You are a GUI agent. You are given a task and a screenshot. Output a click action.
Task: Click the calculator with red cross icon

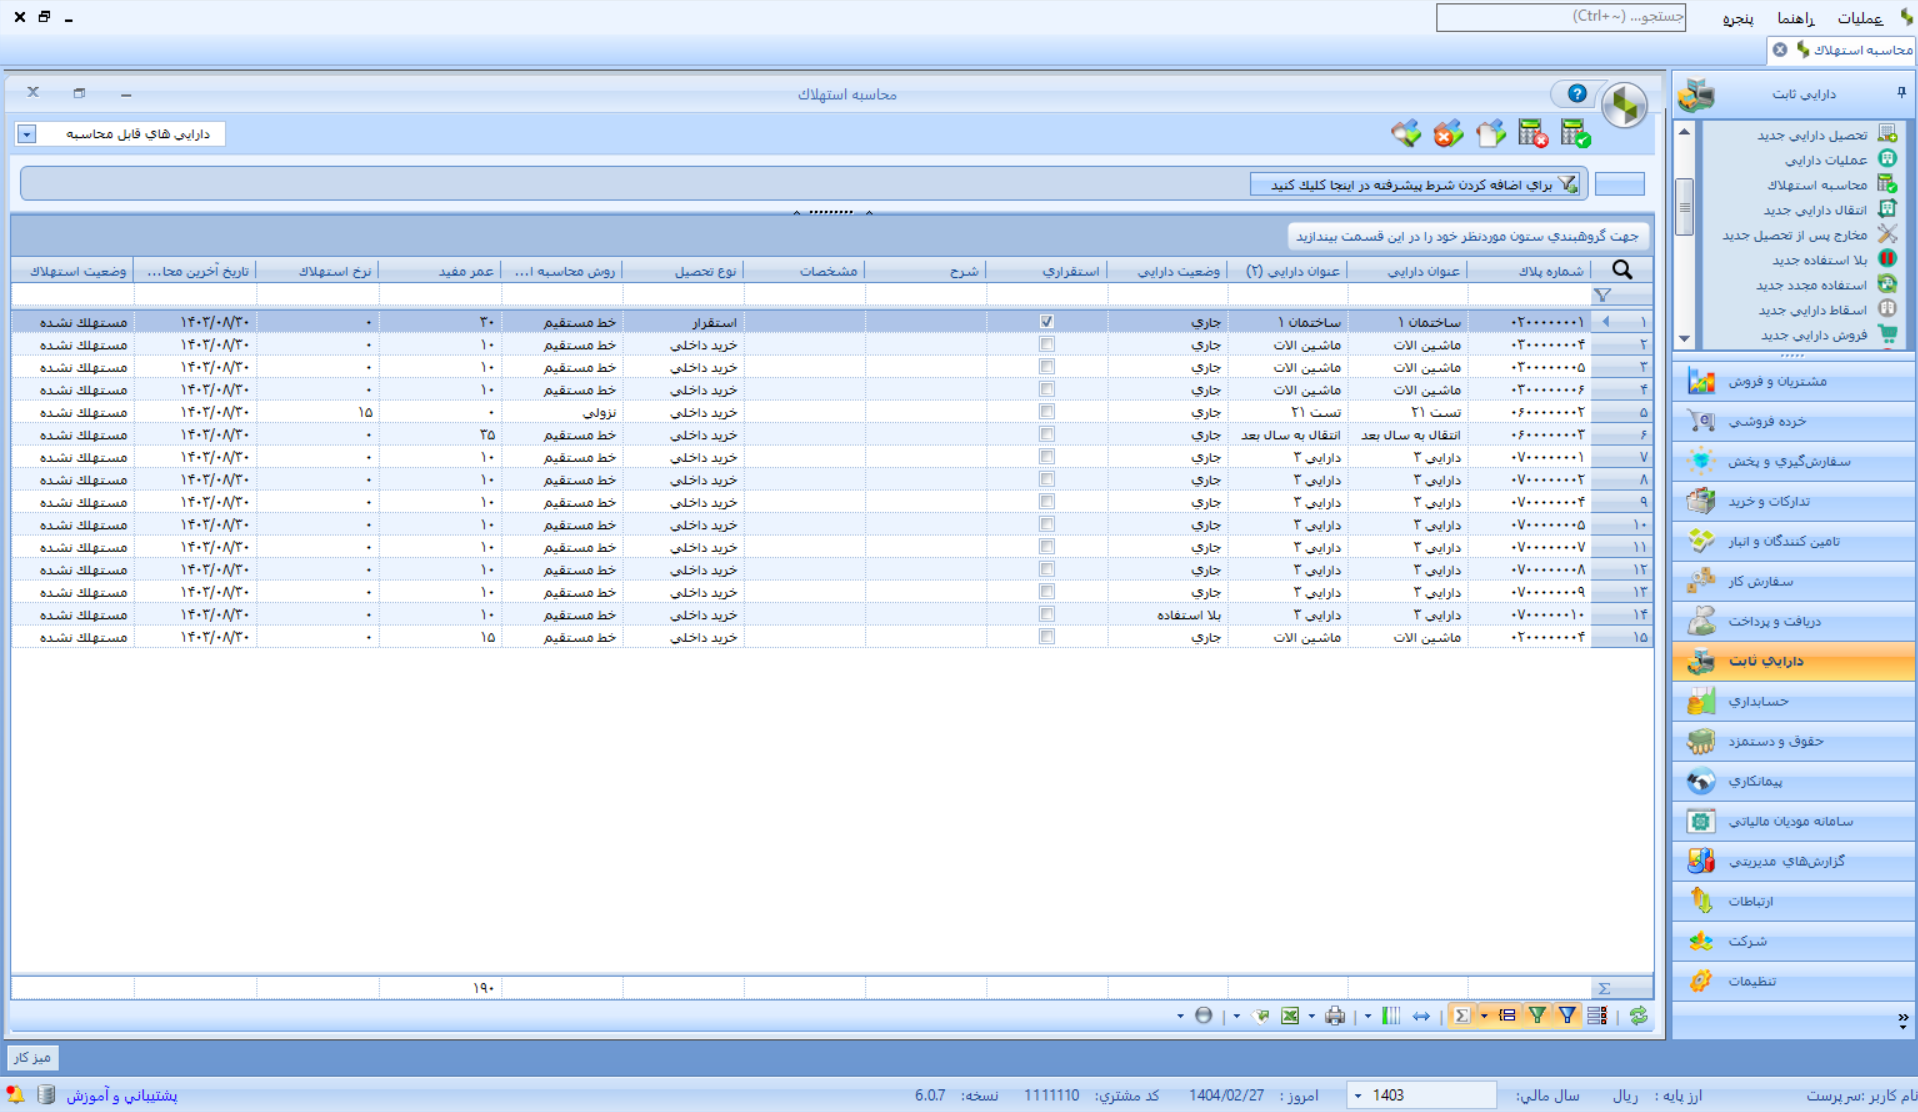tap(1532, 133)
